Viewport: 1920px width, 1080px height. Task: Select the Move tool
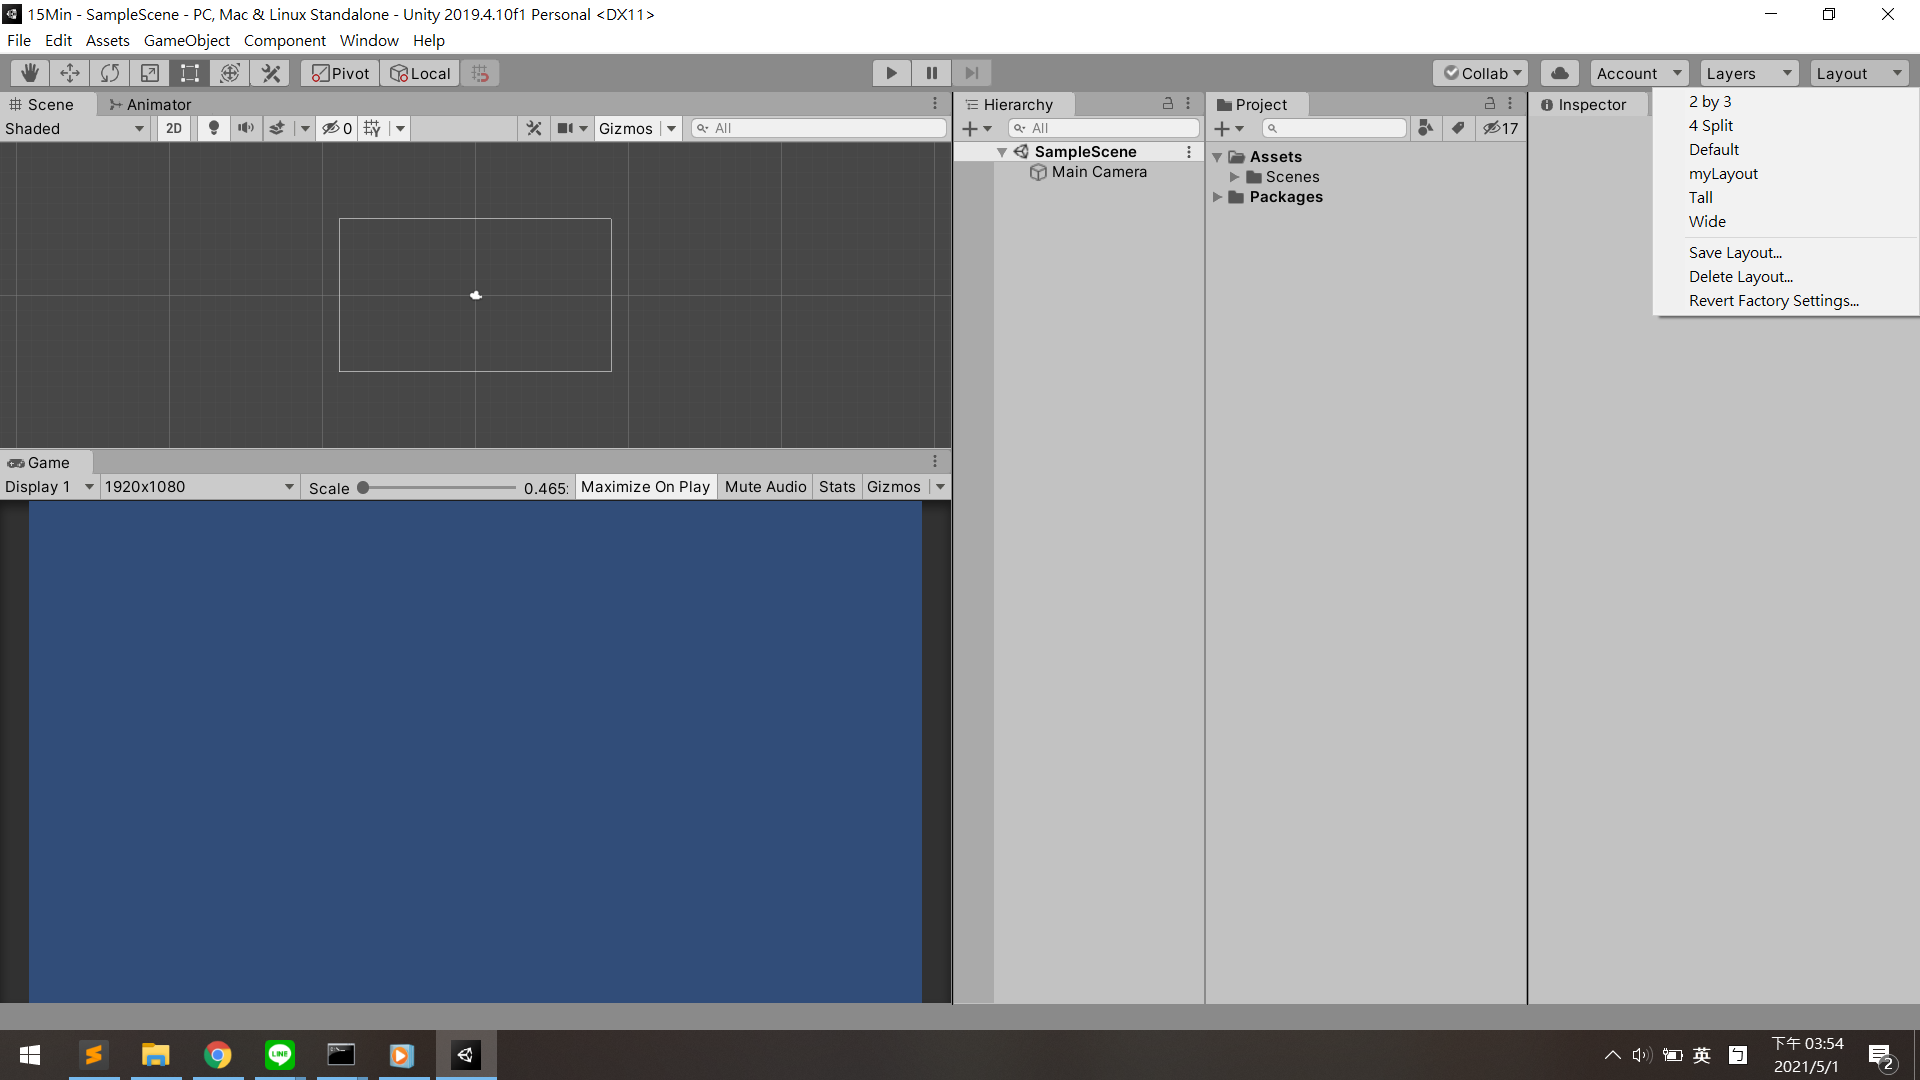(x=70, y=73)
